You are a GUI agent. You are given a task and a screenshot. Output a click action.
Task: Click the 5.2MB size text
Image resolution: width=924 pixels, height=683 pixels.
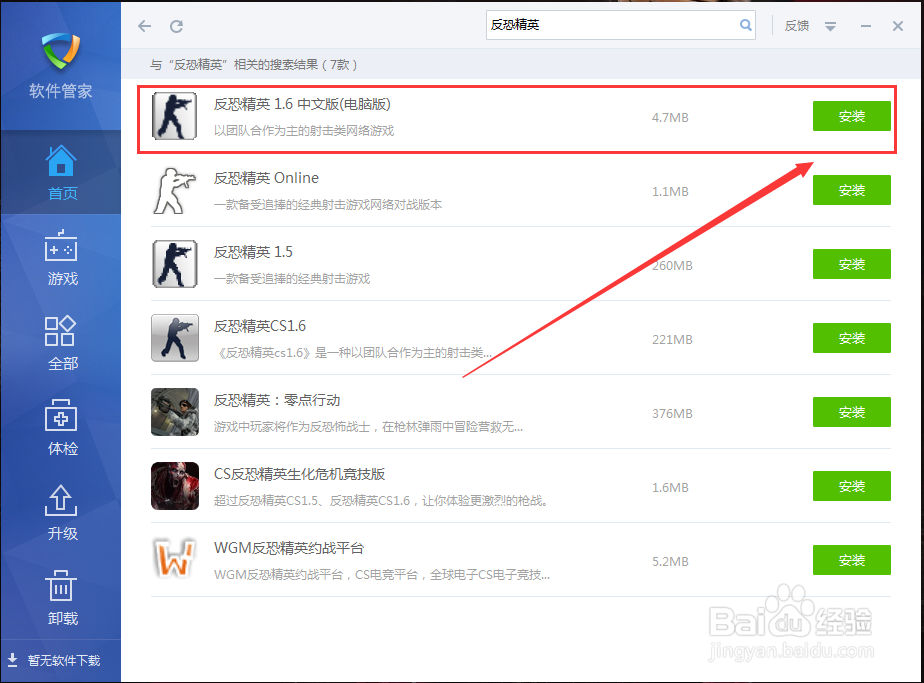(670, 562)
